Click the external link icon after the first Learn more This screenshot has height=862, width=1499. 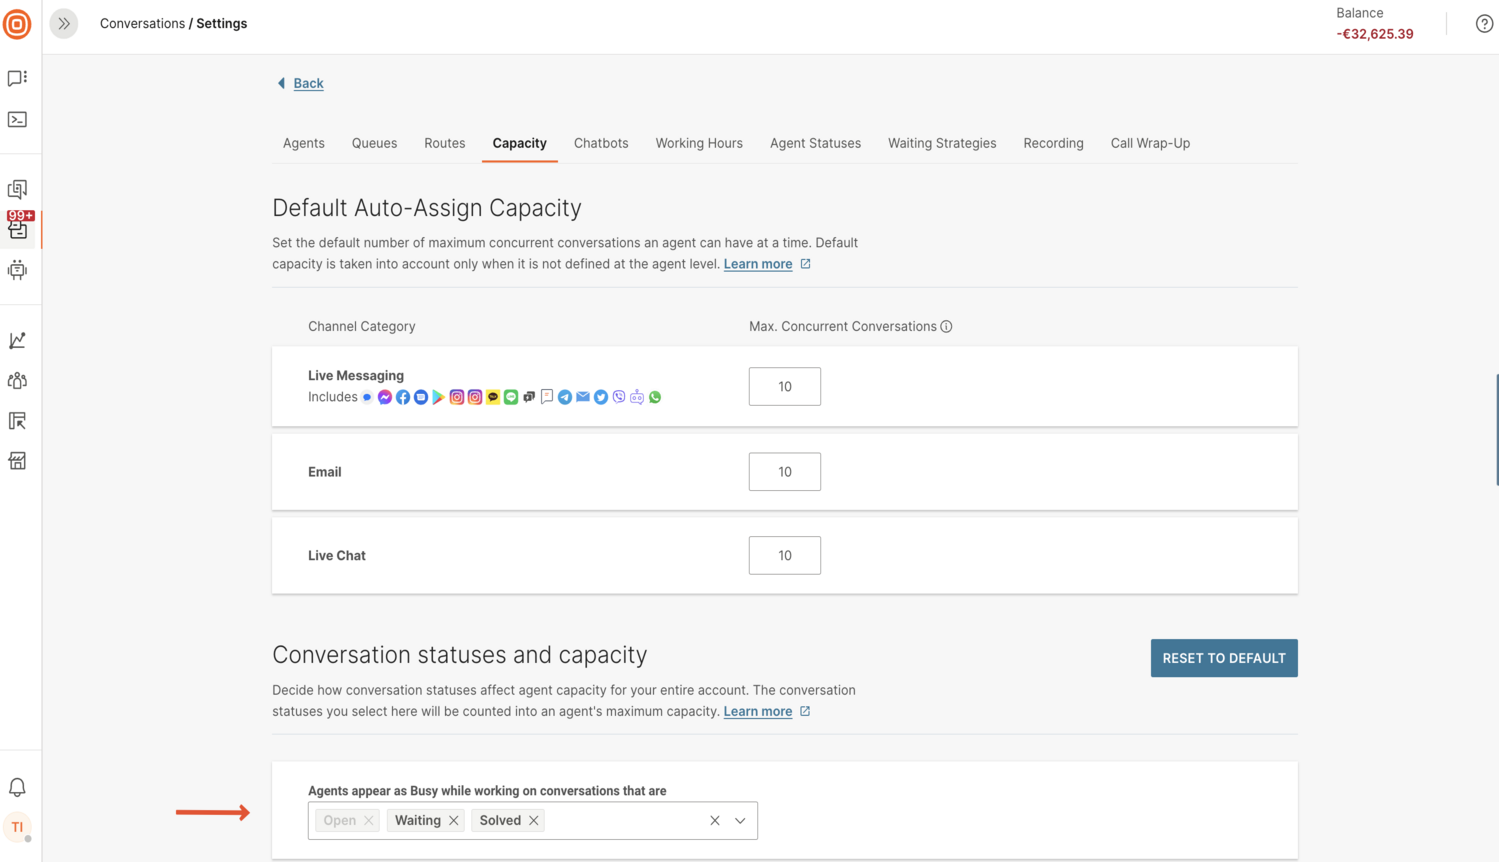point(805,264)
